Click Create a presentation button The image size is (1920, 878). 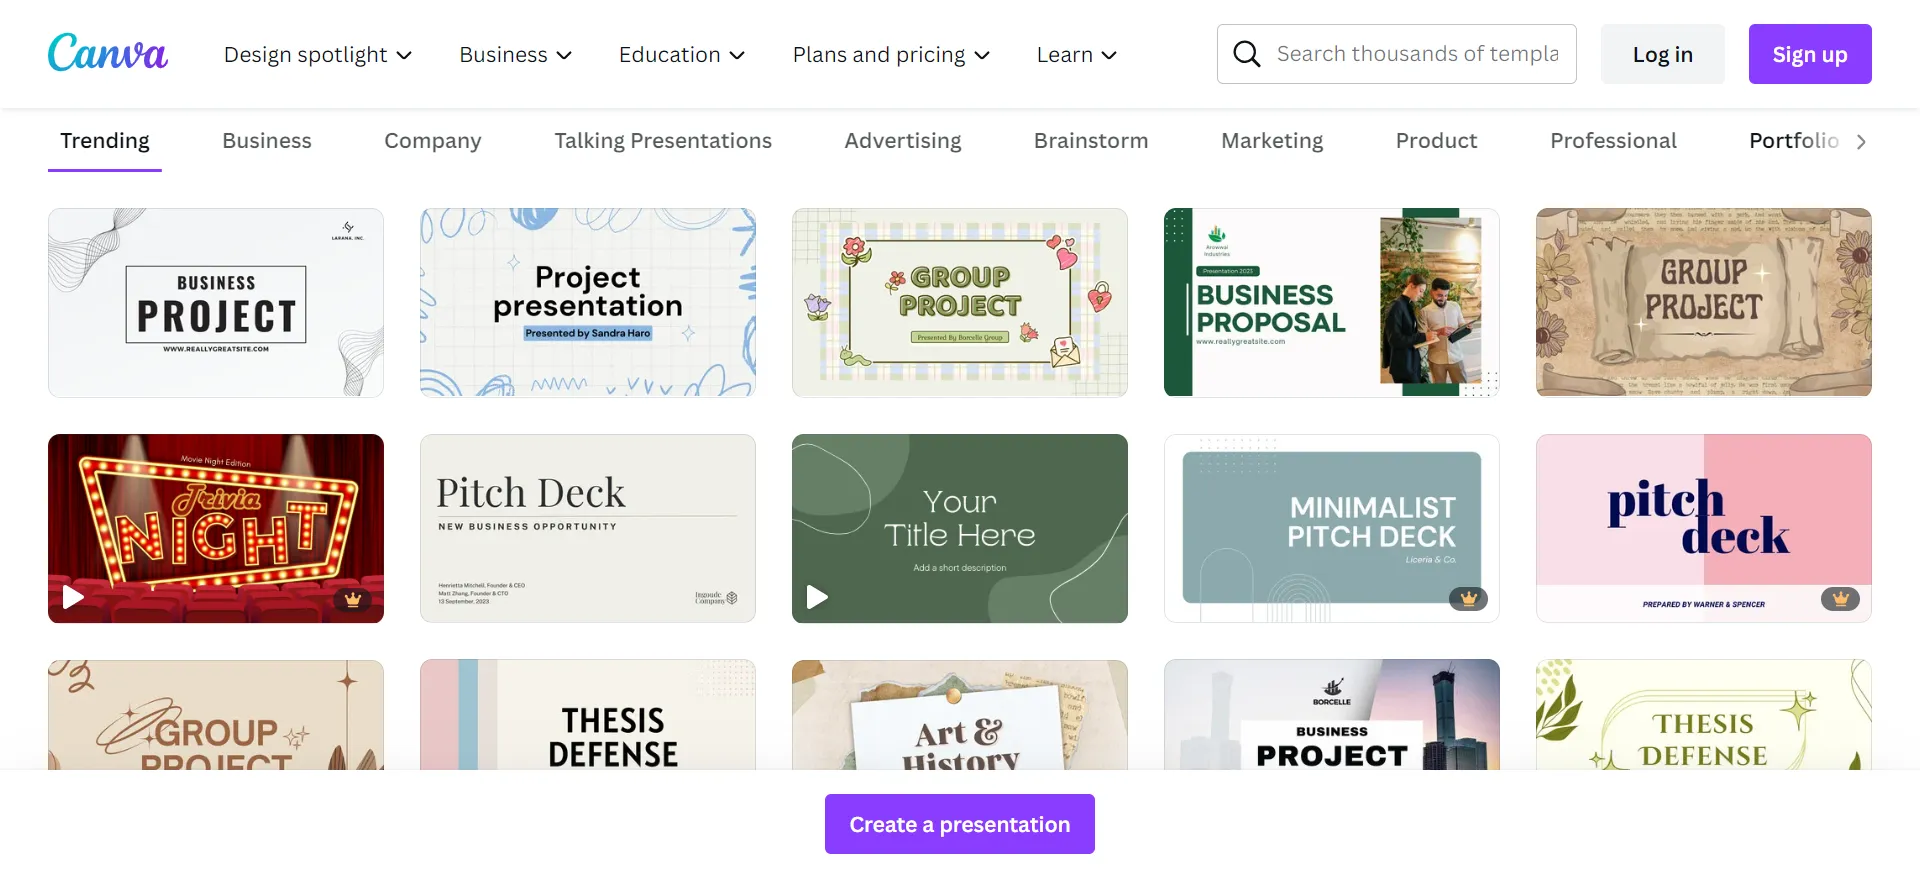click(x=960, y=824)
